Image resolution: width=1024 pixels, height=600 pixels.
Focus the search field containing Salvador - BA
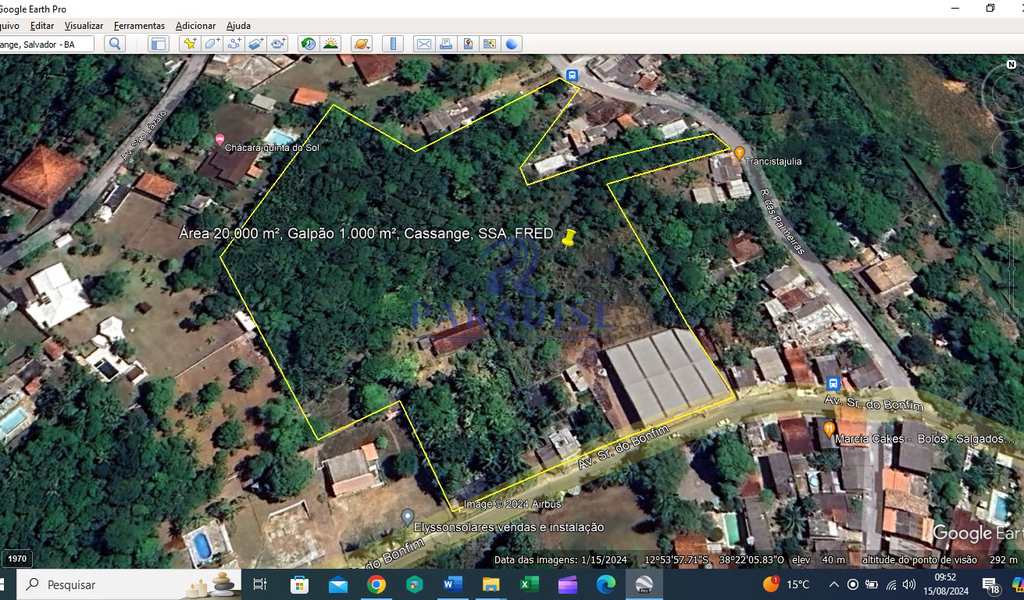[46, 44]
